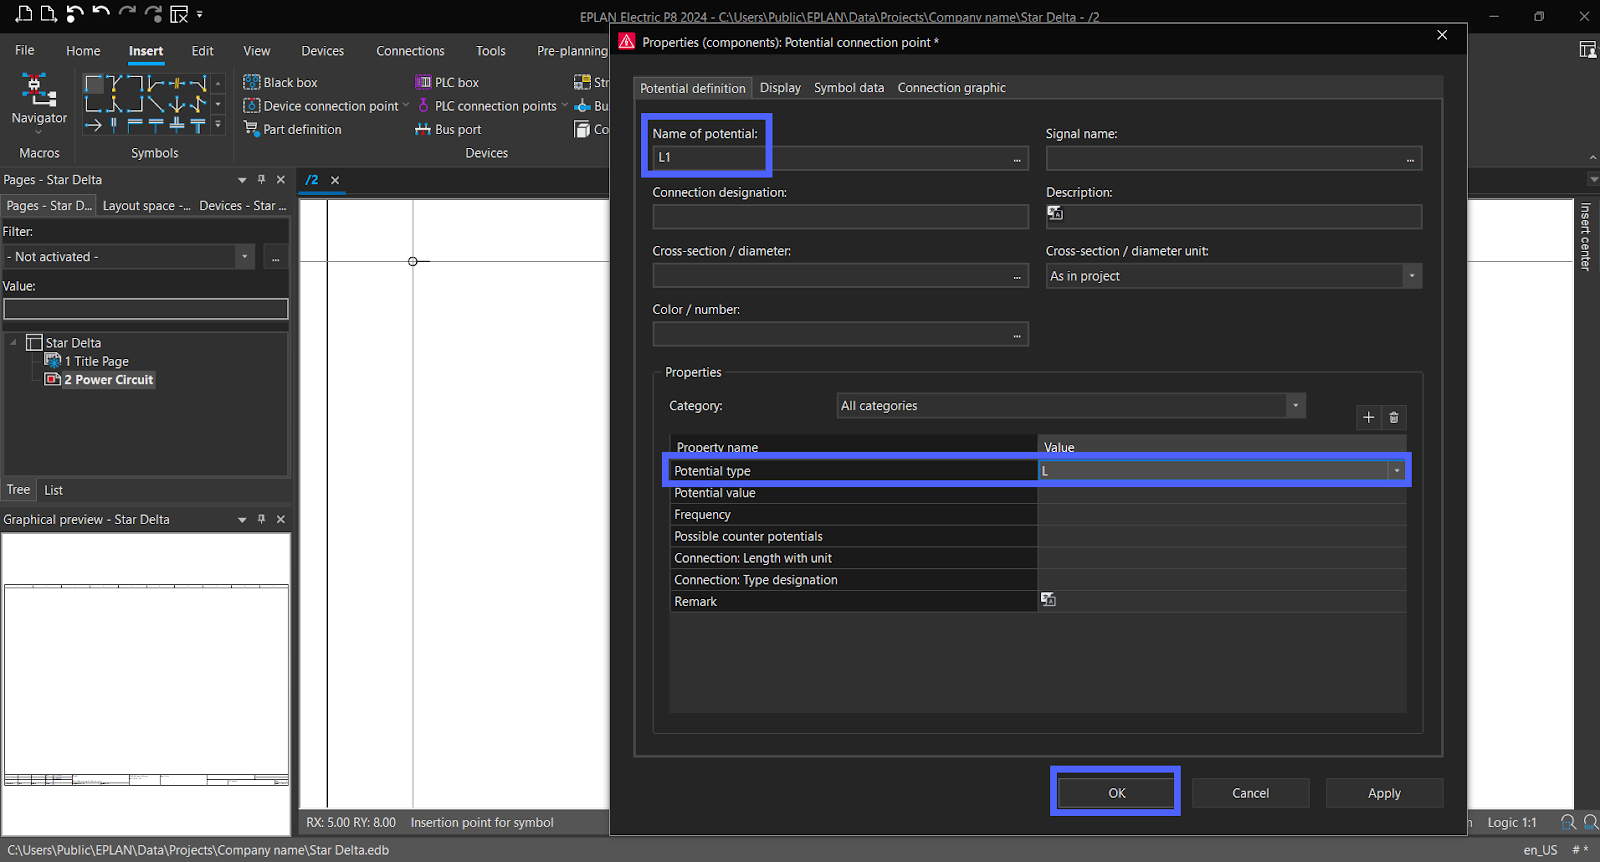Click the PLC box icon

pos(424,83)
